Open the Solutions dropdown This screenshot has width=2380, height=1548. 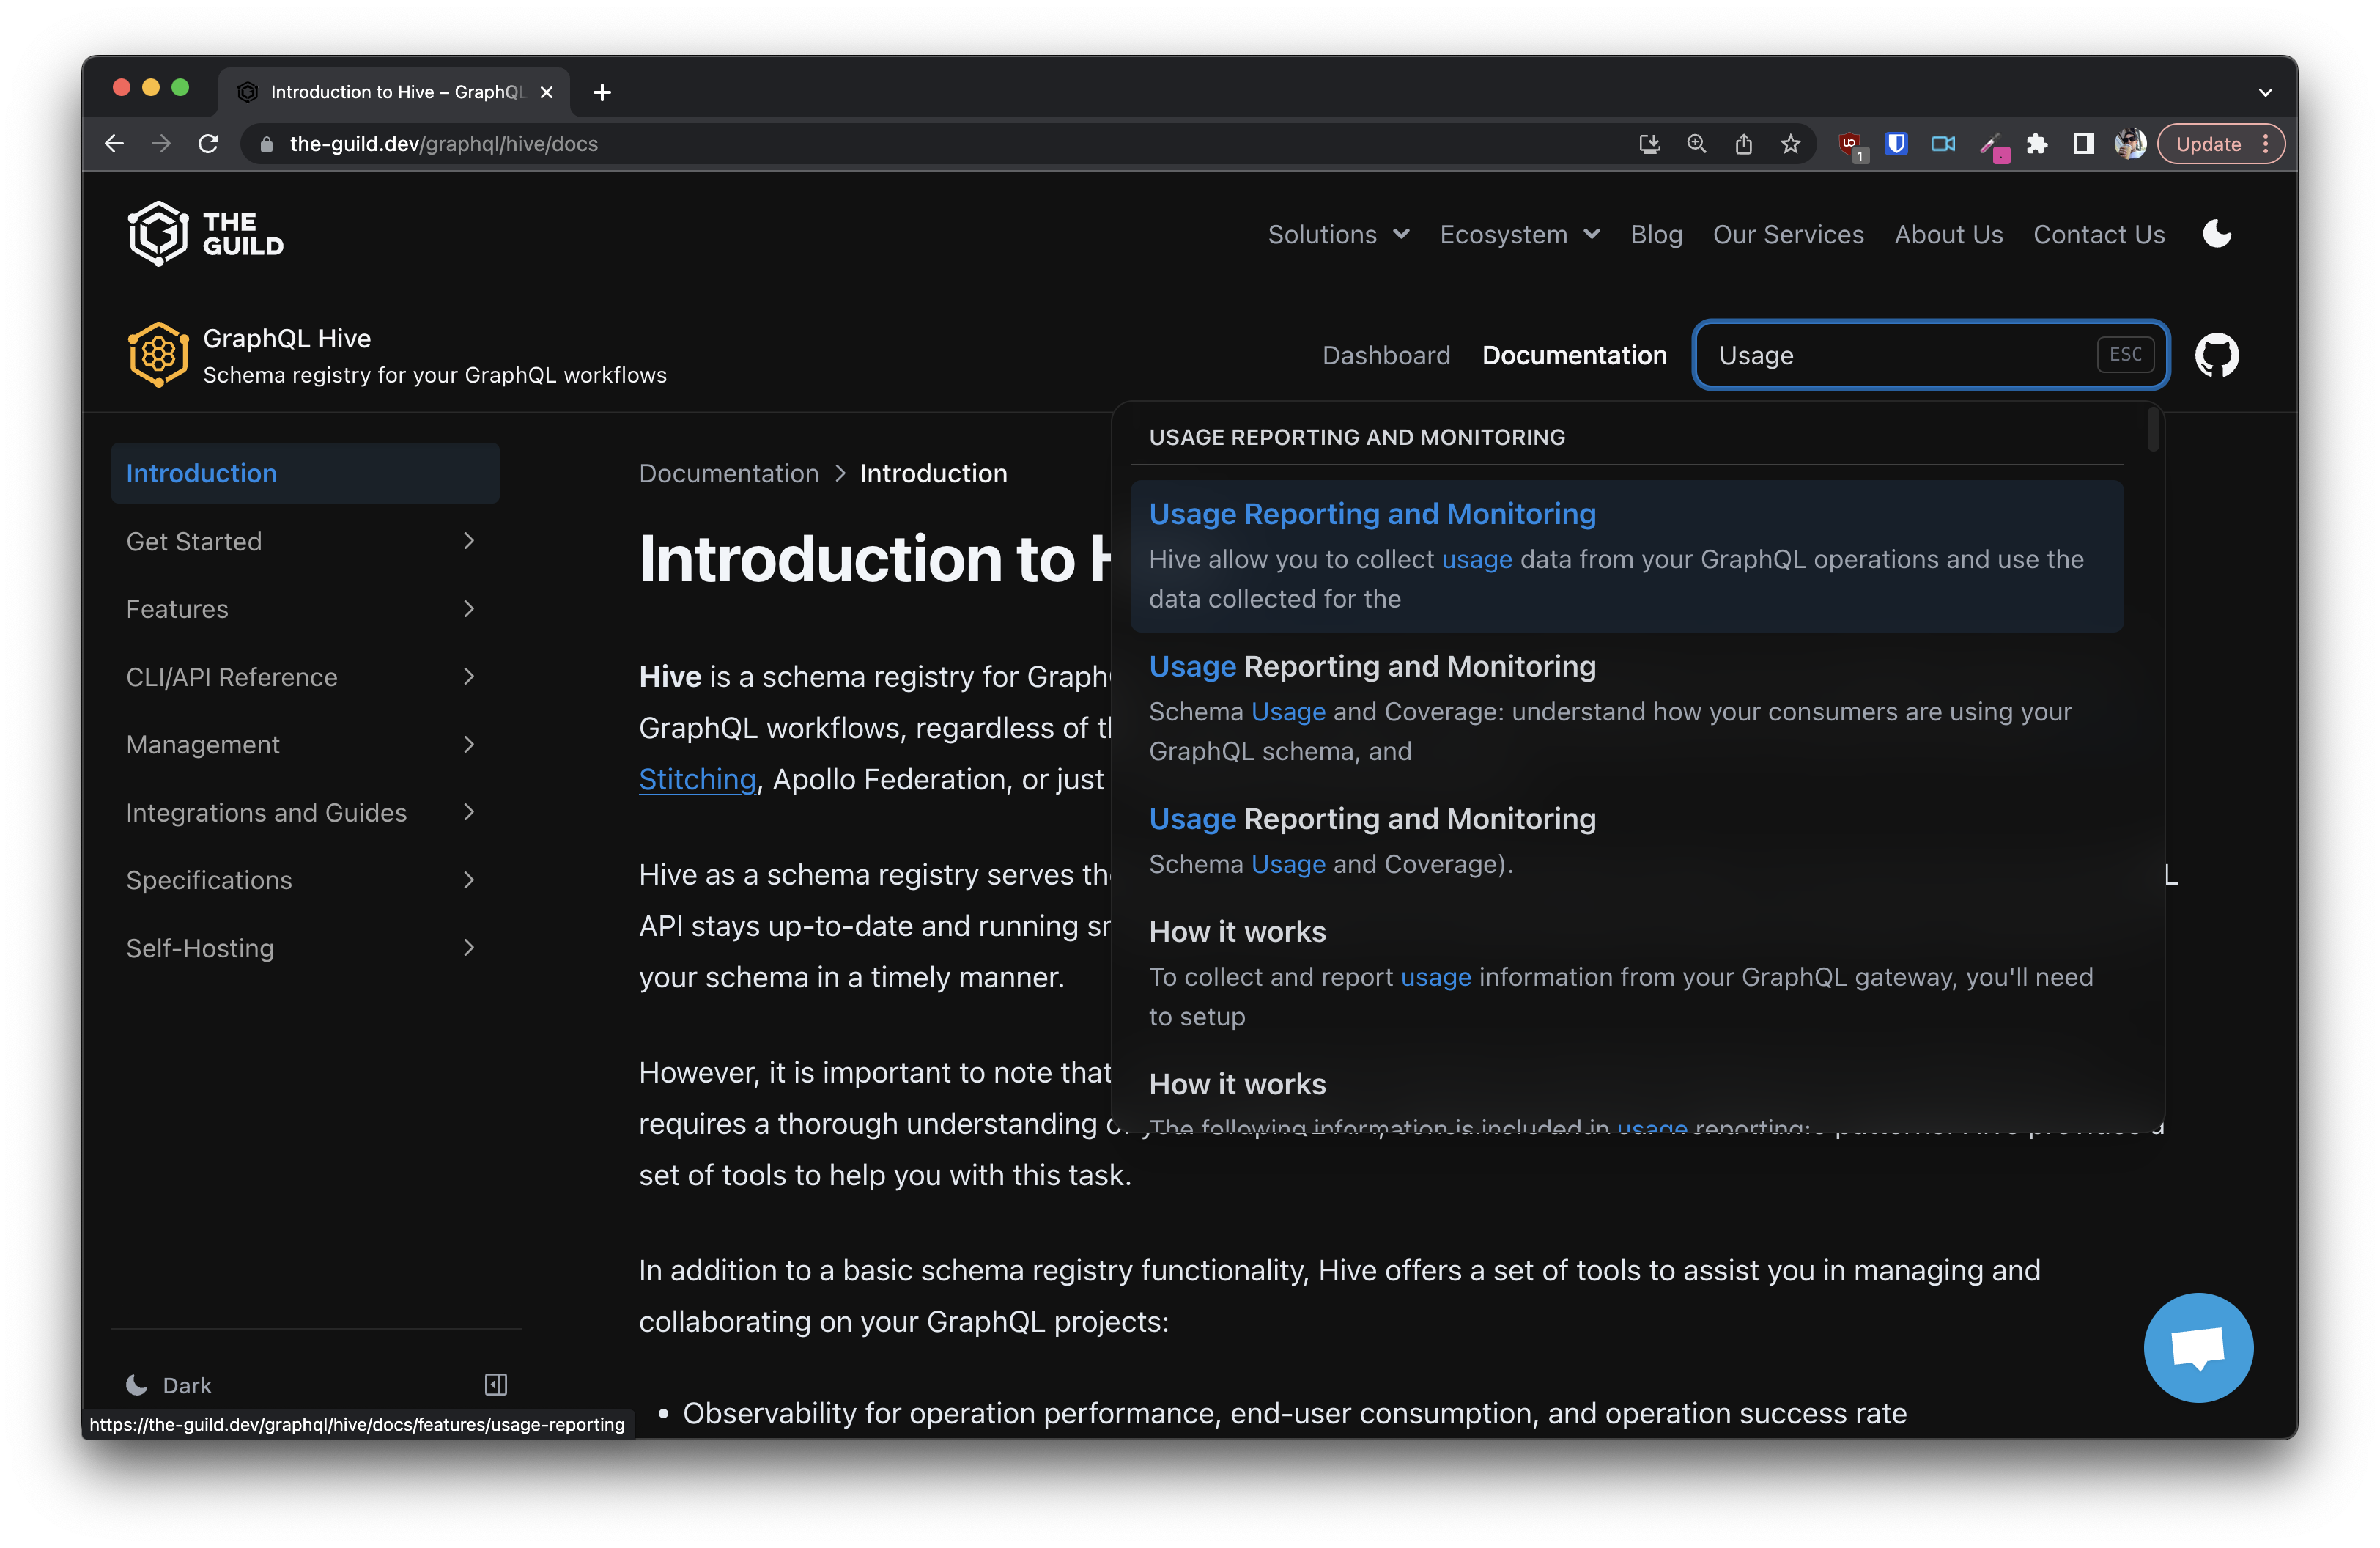1337,233
